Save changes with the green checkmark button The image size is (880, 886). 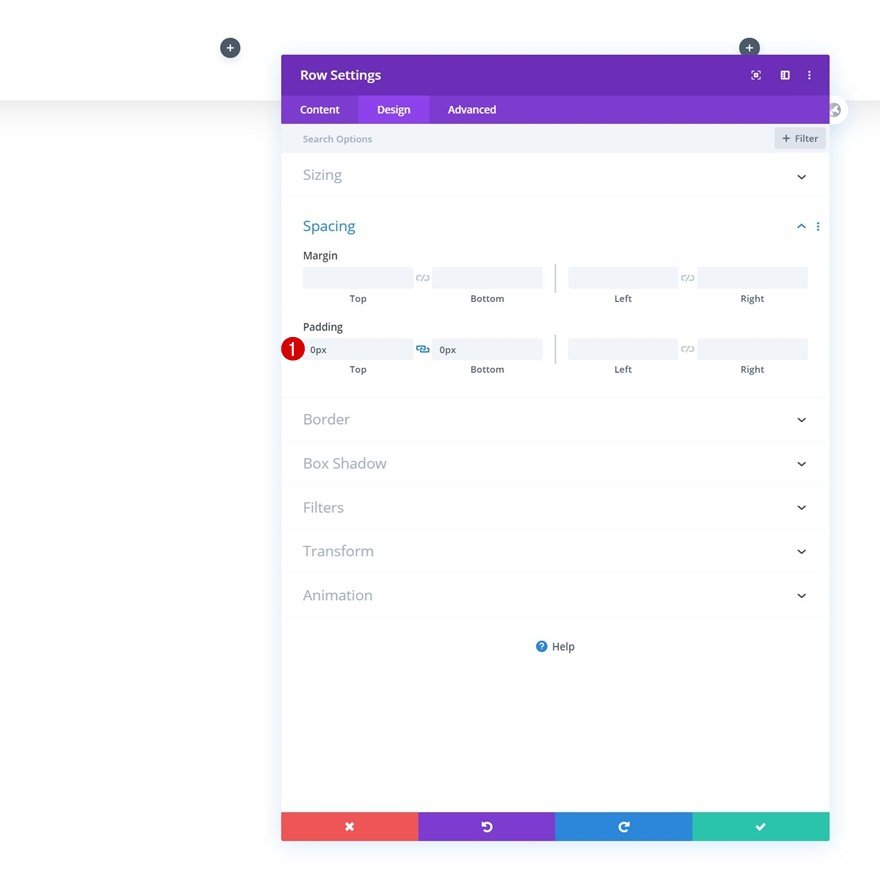(x=761, y=827)
